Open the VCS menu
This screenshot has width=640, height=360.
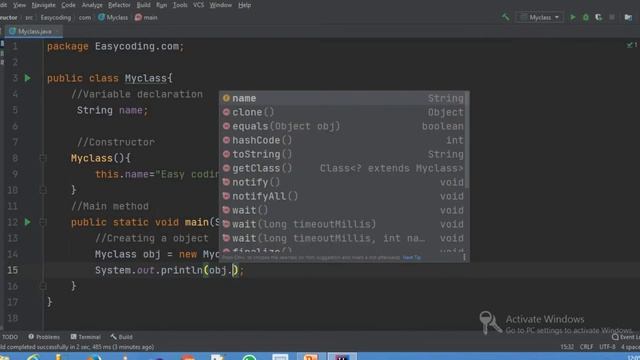[x=198, y=5]
